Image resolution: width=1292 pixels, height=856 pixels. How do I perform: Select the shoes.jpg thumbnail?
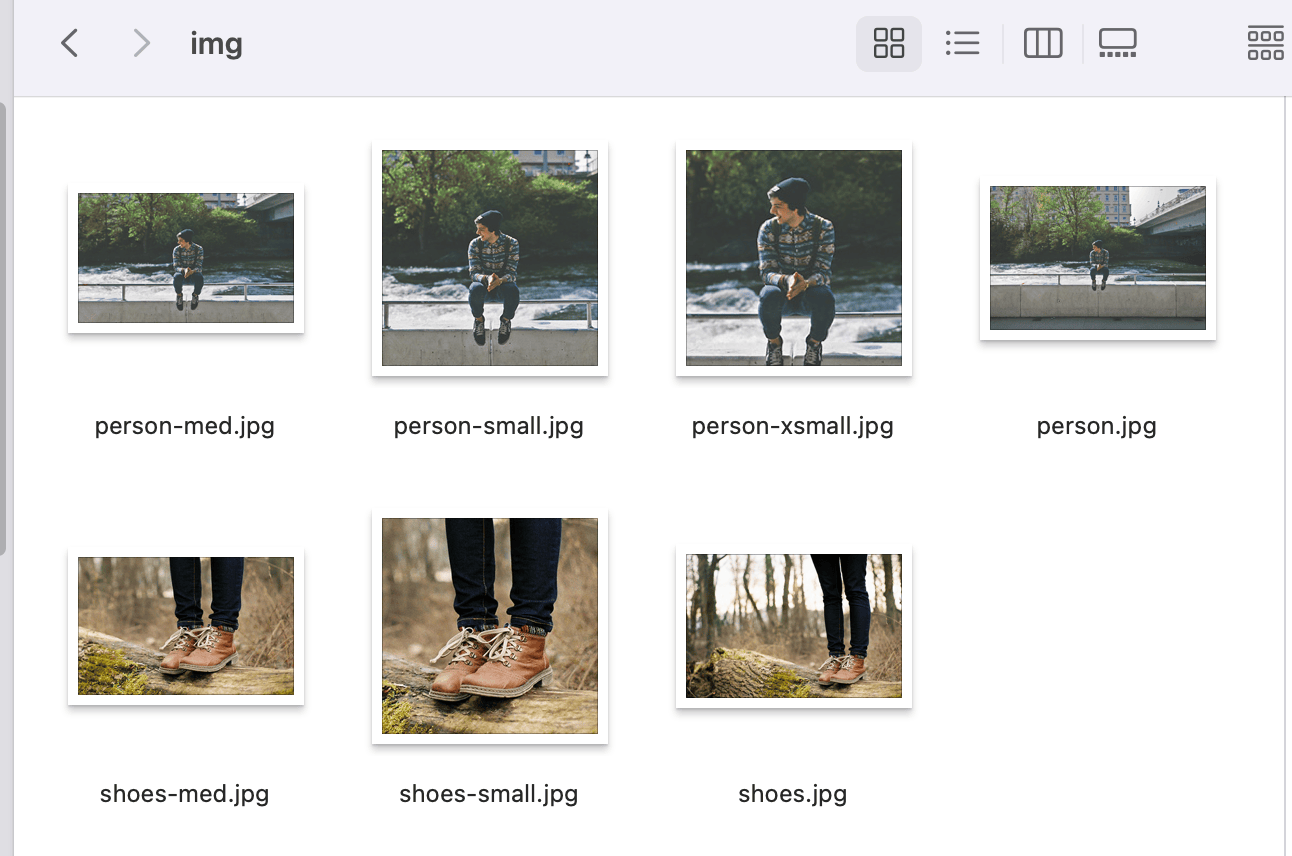coord(794,626)
